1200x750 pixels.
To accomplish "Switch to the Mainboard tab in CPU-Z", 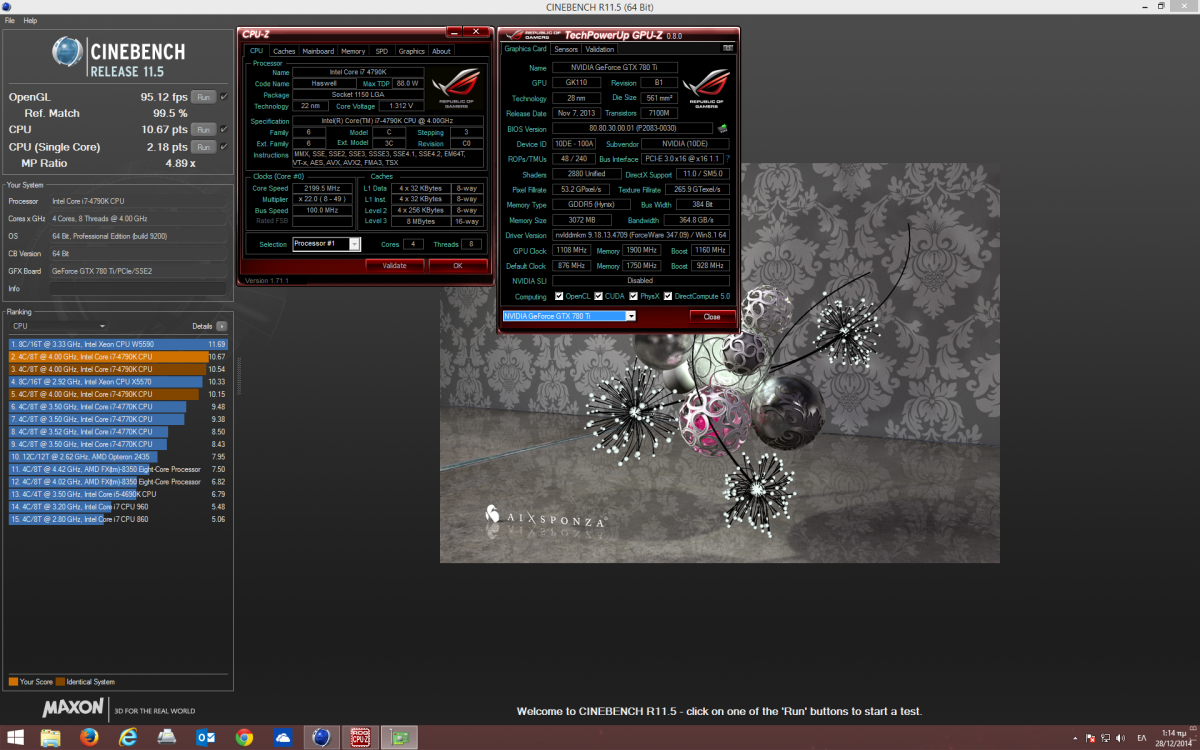I will tap(318, 51).
